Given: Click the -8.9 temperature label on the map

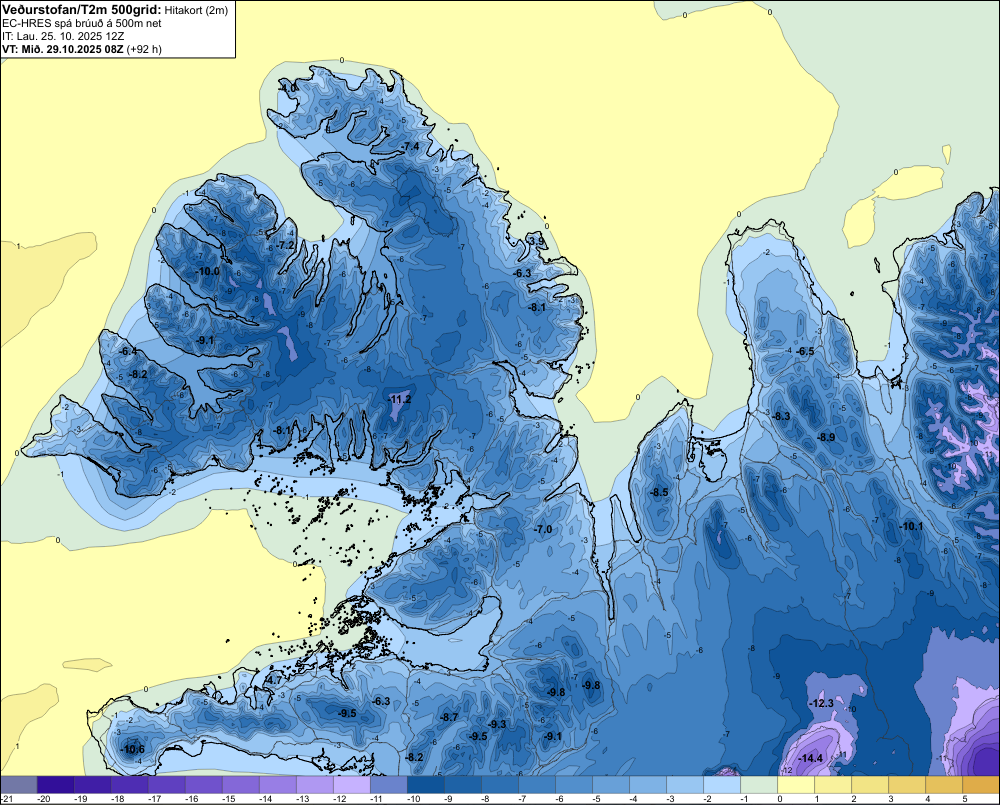Looking at the screenshot, I should [x=826, y=437].
